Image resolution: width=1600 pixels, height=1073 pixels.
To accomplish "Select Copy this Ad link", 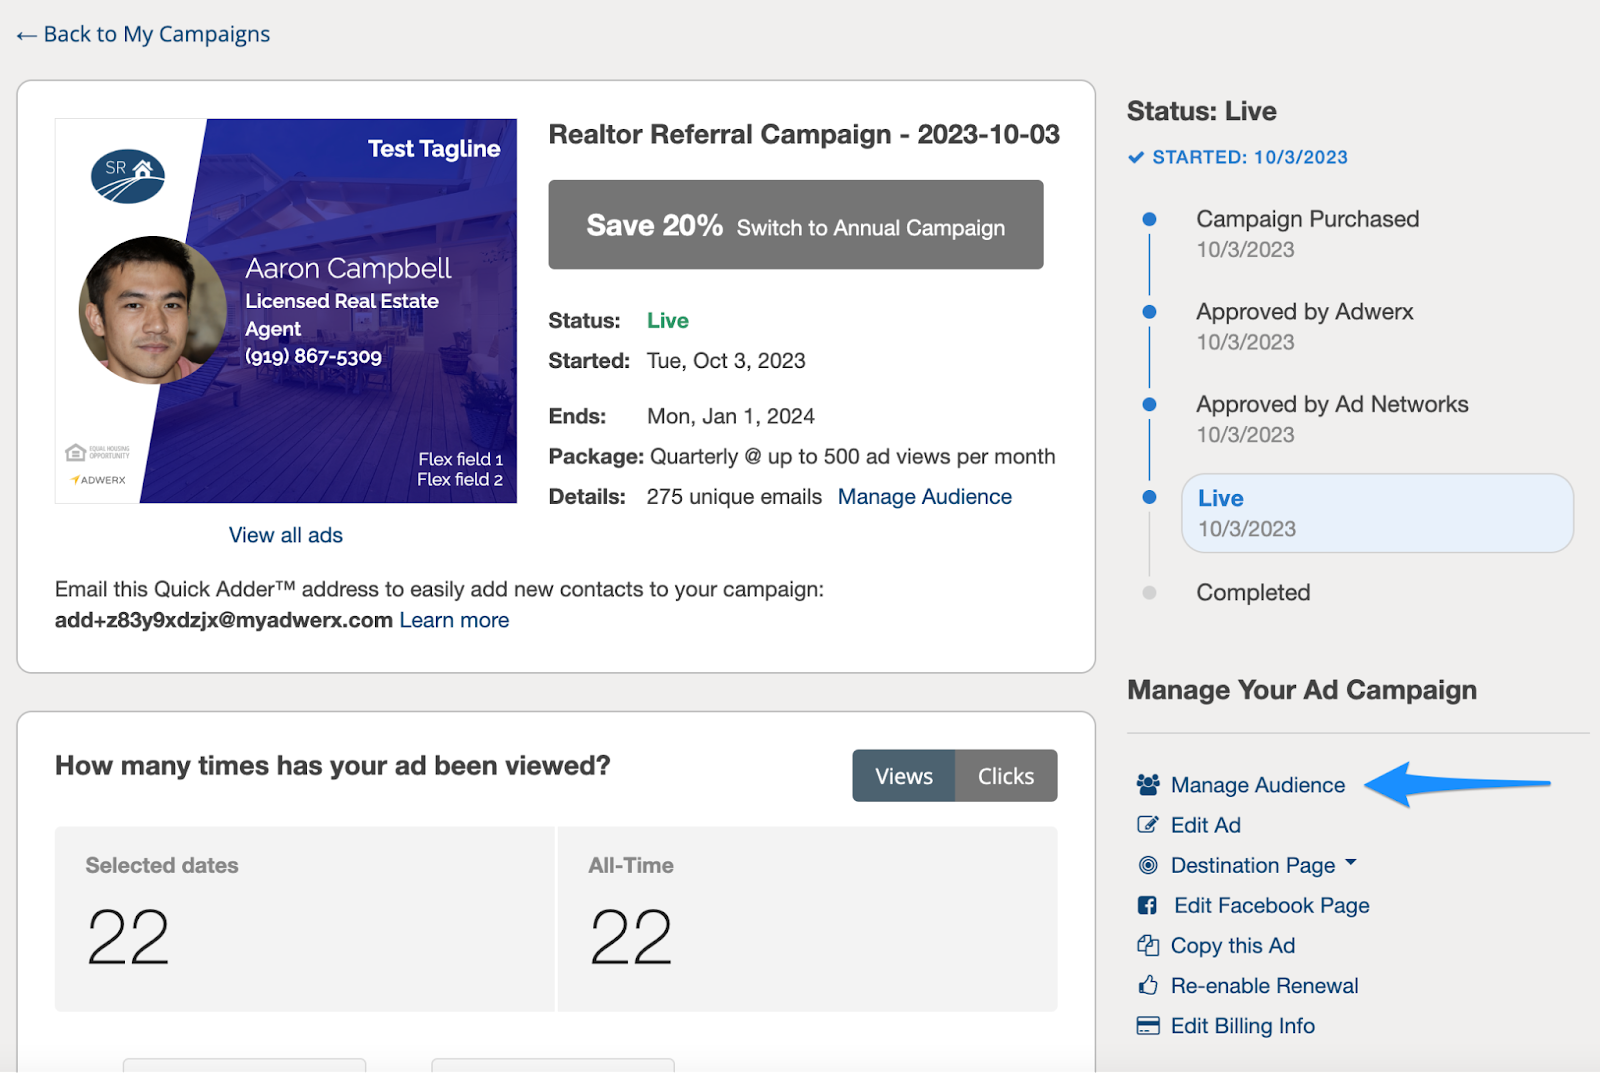I will point(1233,945).
